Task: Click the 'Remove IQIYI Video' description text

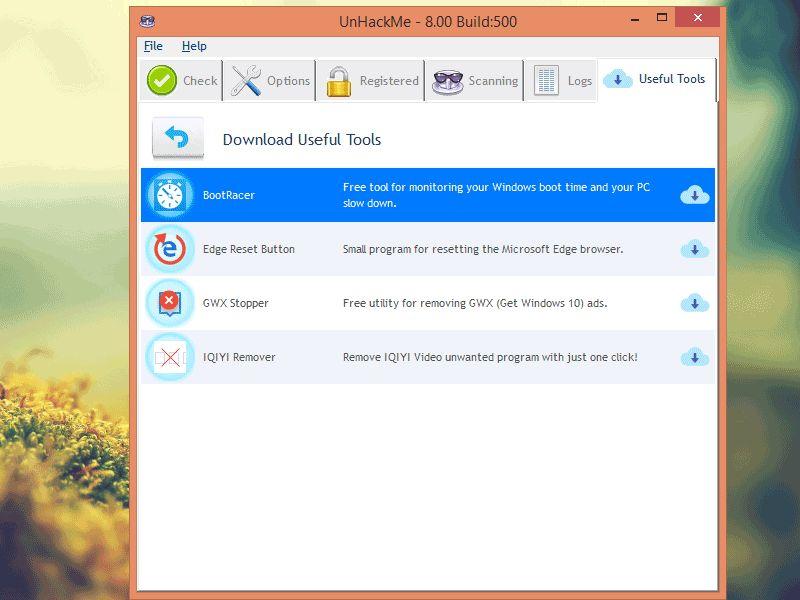Action: coord(490,357)
